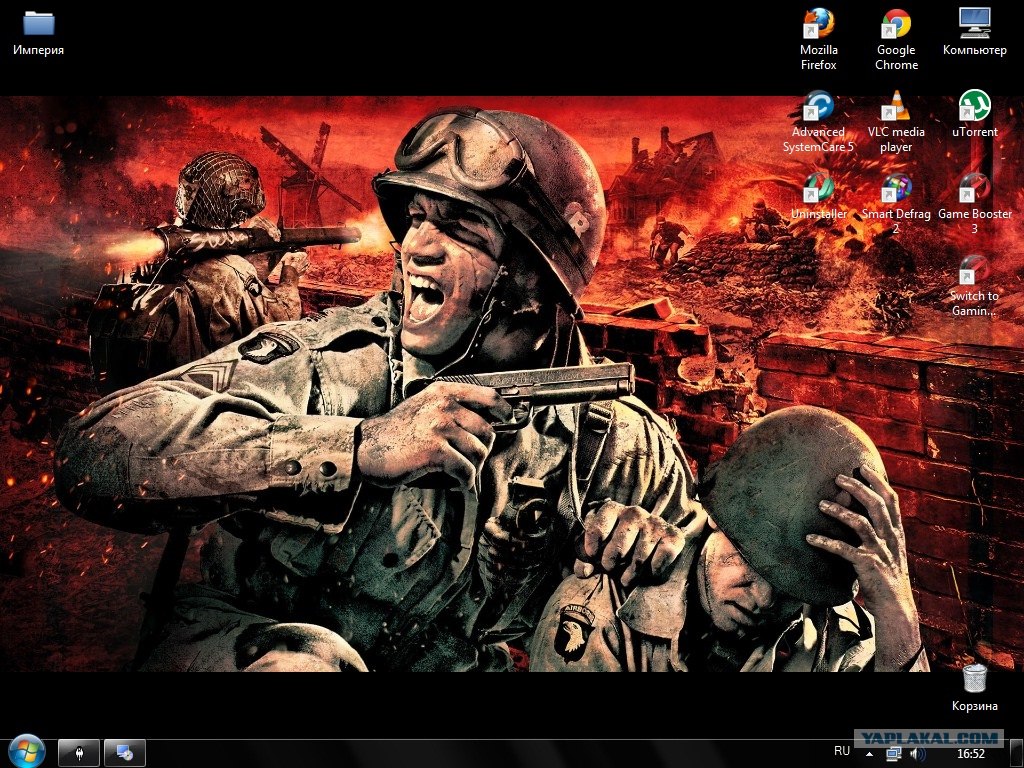The width and height of the screenshot is (1024, 768).
Task: Open the Империя folder icon
Action: [x=39, y=31]
